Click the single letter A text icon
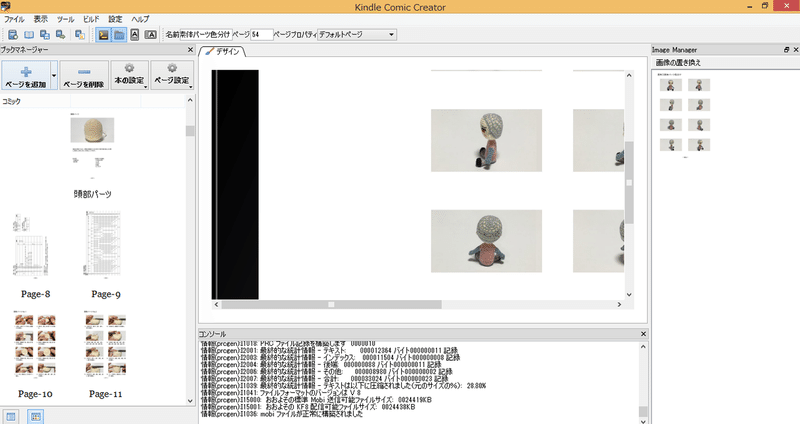 coord(135,35)
